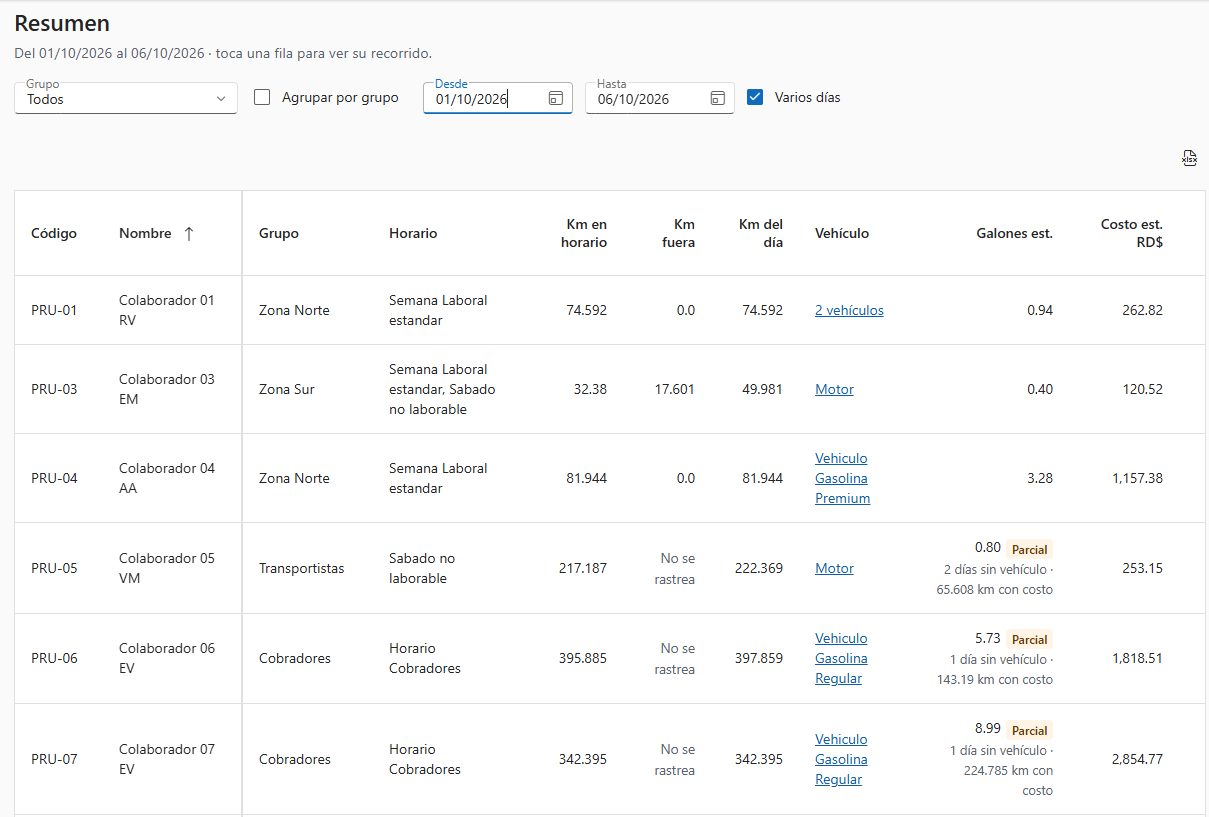Sort by Nombre using the arrow

point(188,233)
